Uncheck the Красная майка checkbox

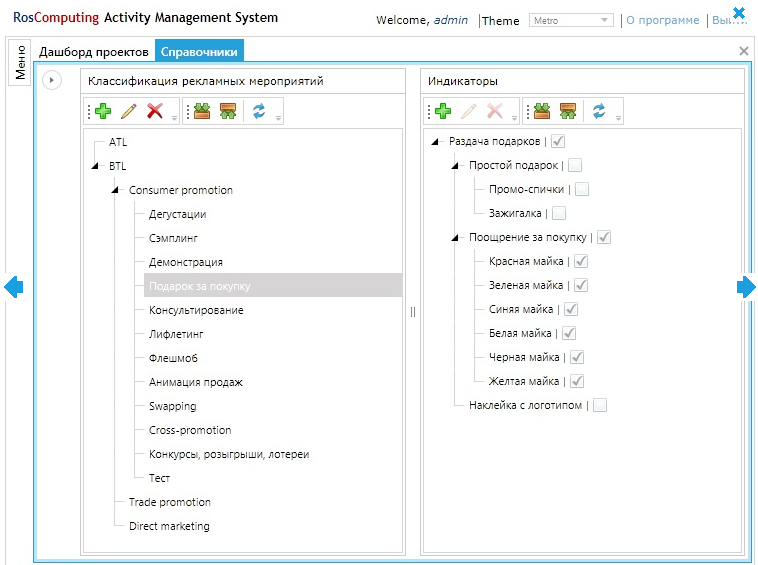tap(581, 261)
